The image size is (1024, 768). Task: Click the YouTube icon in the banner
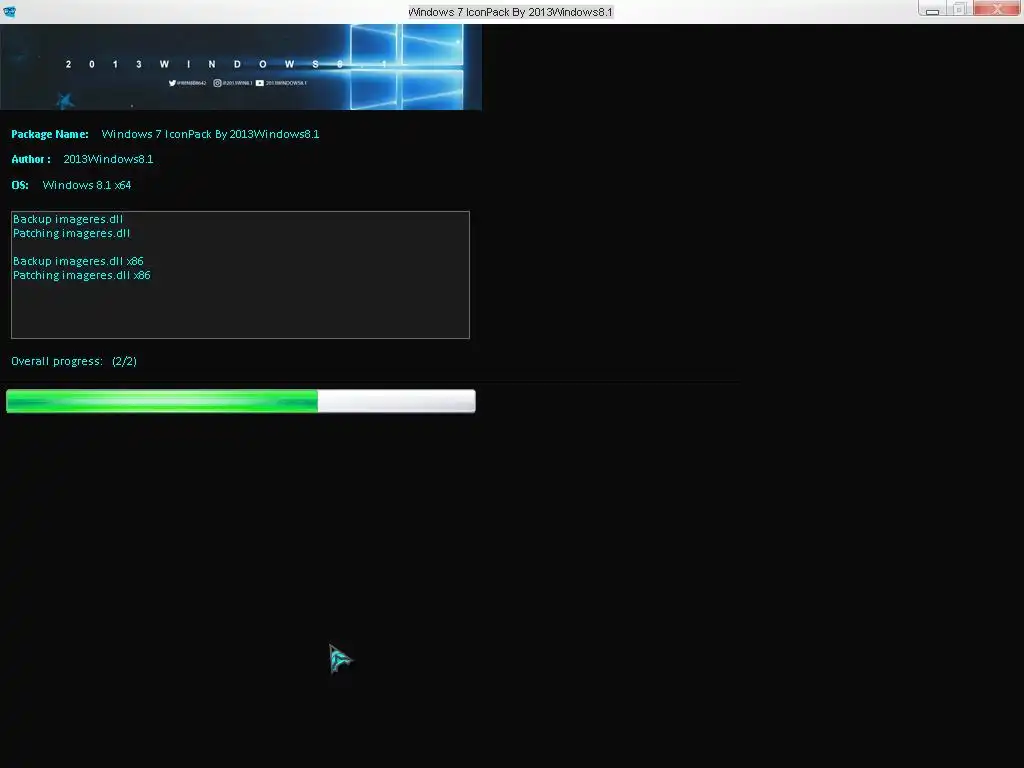260,83
